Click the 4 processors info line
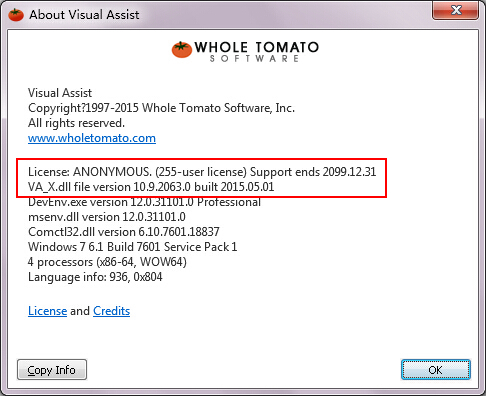 coord(107,262)
